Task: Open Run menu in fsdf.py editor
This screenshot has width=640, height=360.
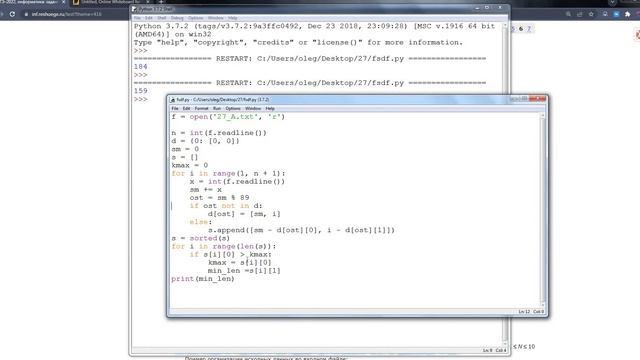Action: coord(217,109)
